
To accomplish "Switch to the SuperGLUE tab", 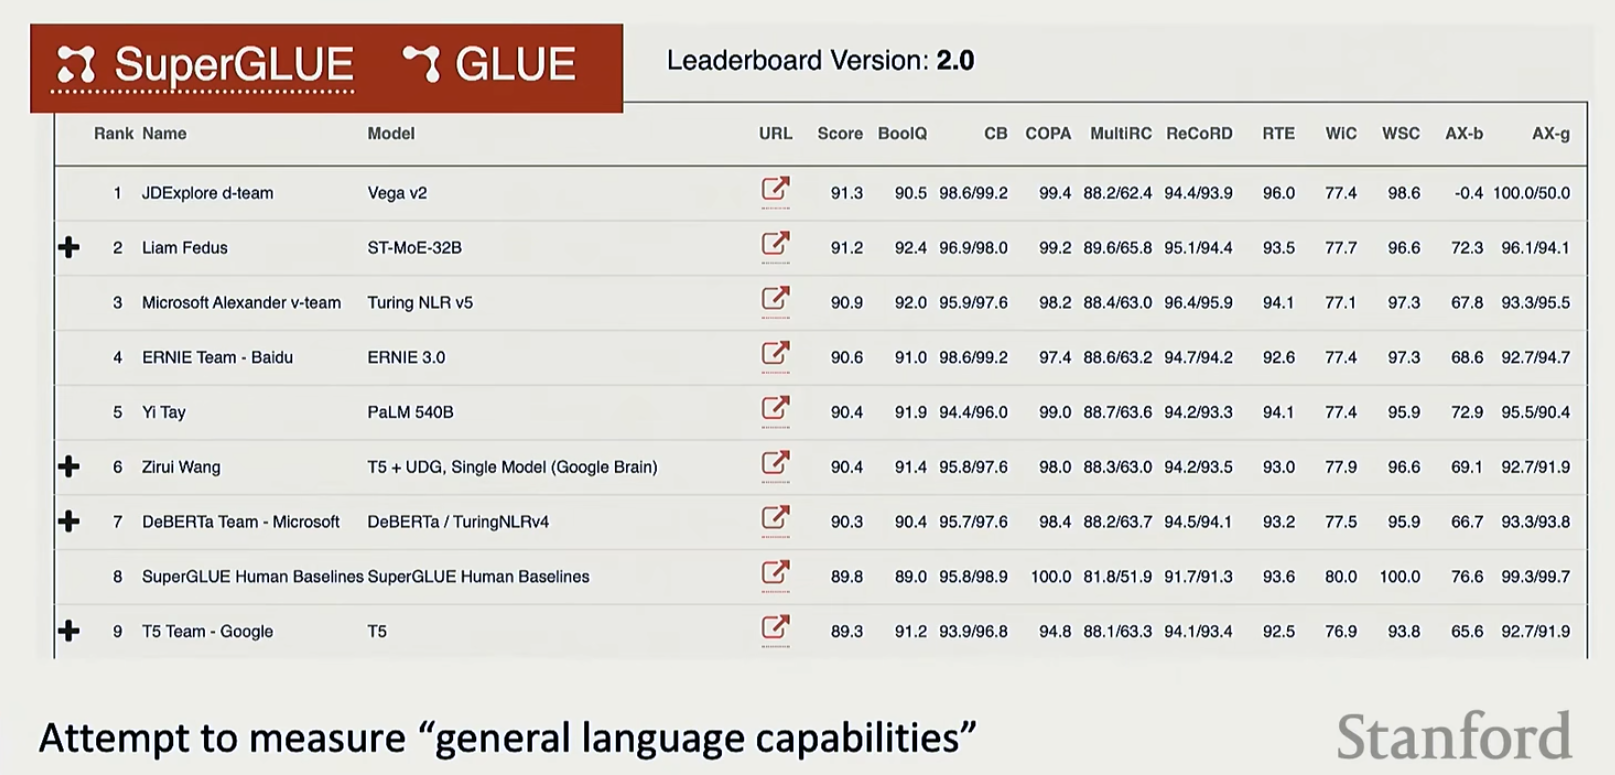I will (x=205, y=66).
